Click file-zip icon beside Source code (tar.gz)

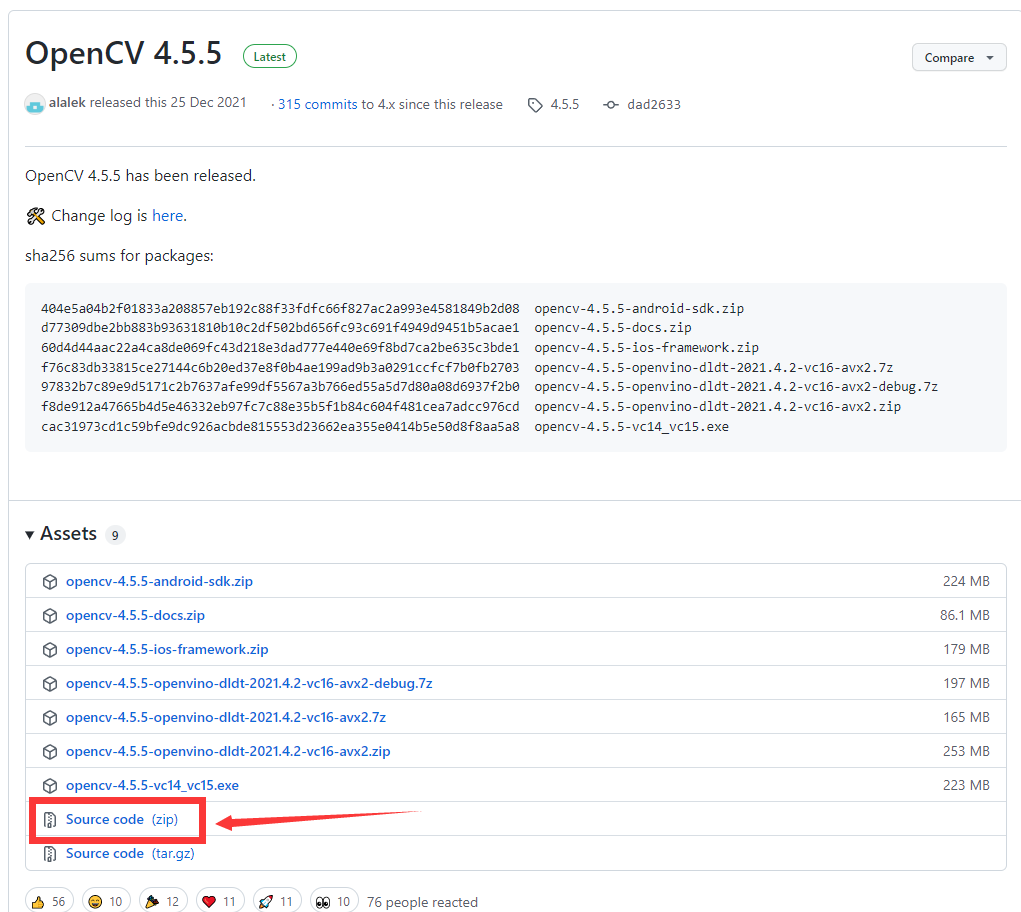[x=49, y=854]
